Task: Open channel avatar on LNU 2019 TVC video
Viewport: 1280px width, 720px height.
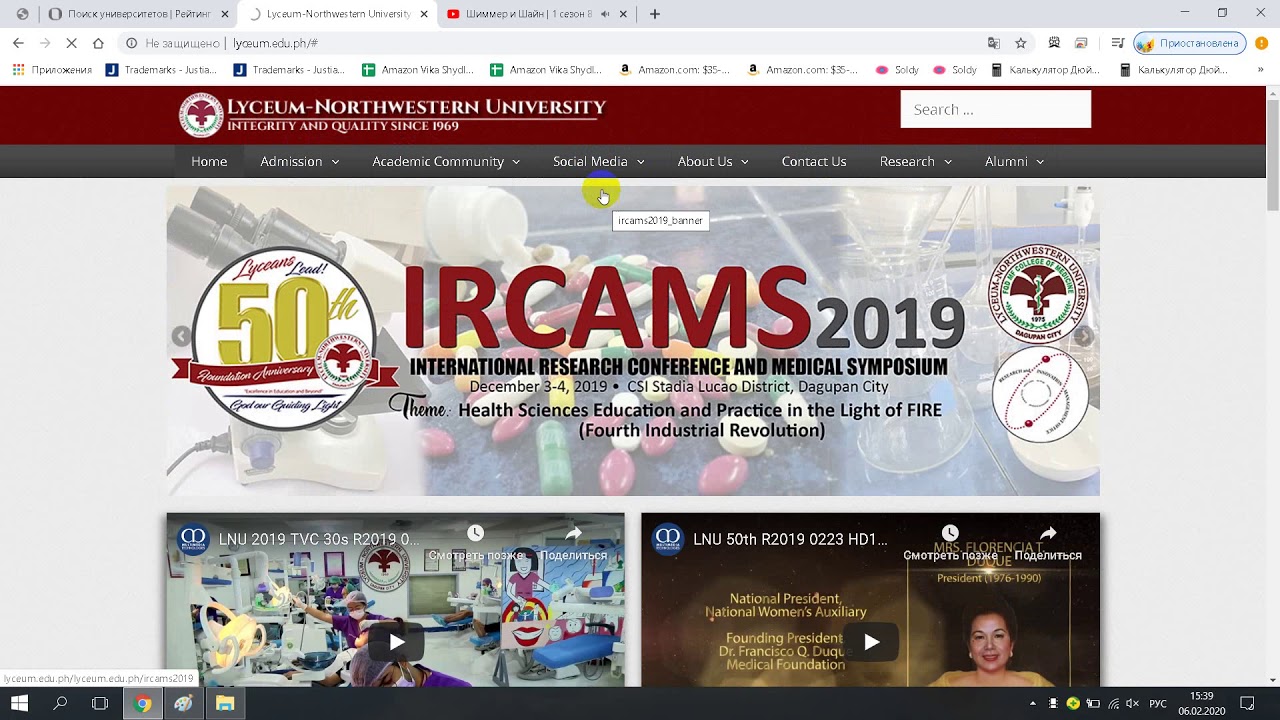Action: pyautogui.click(x=192, y=539)
